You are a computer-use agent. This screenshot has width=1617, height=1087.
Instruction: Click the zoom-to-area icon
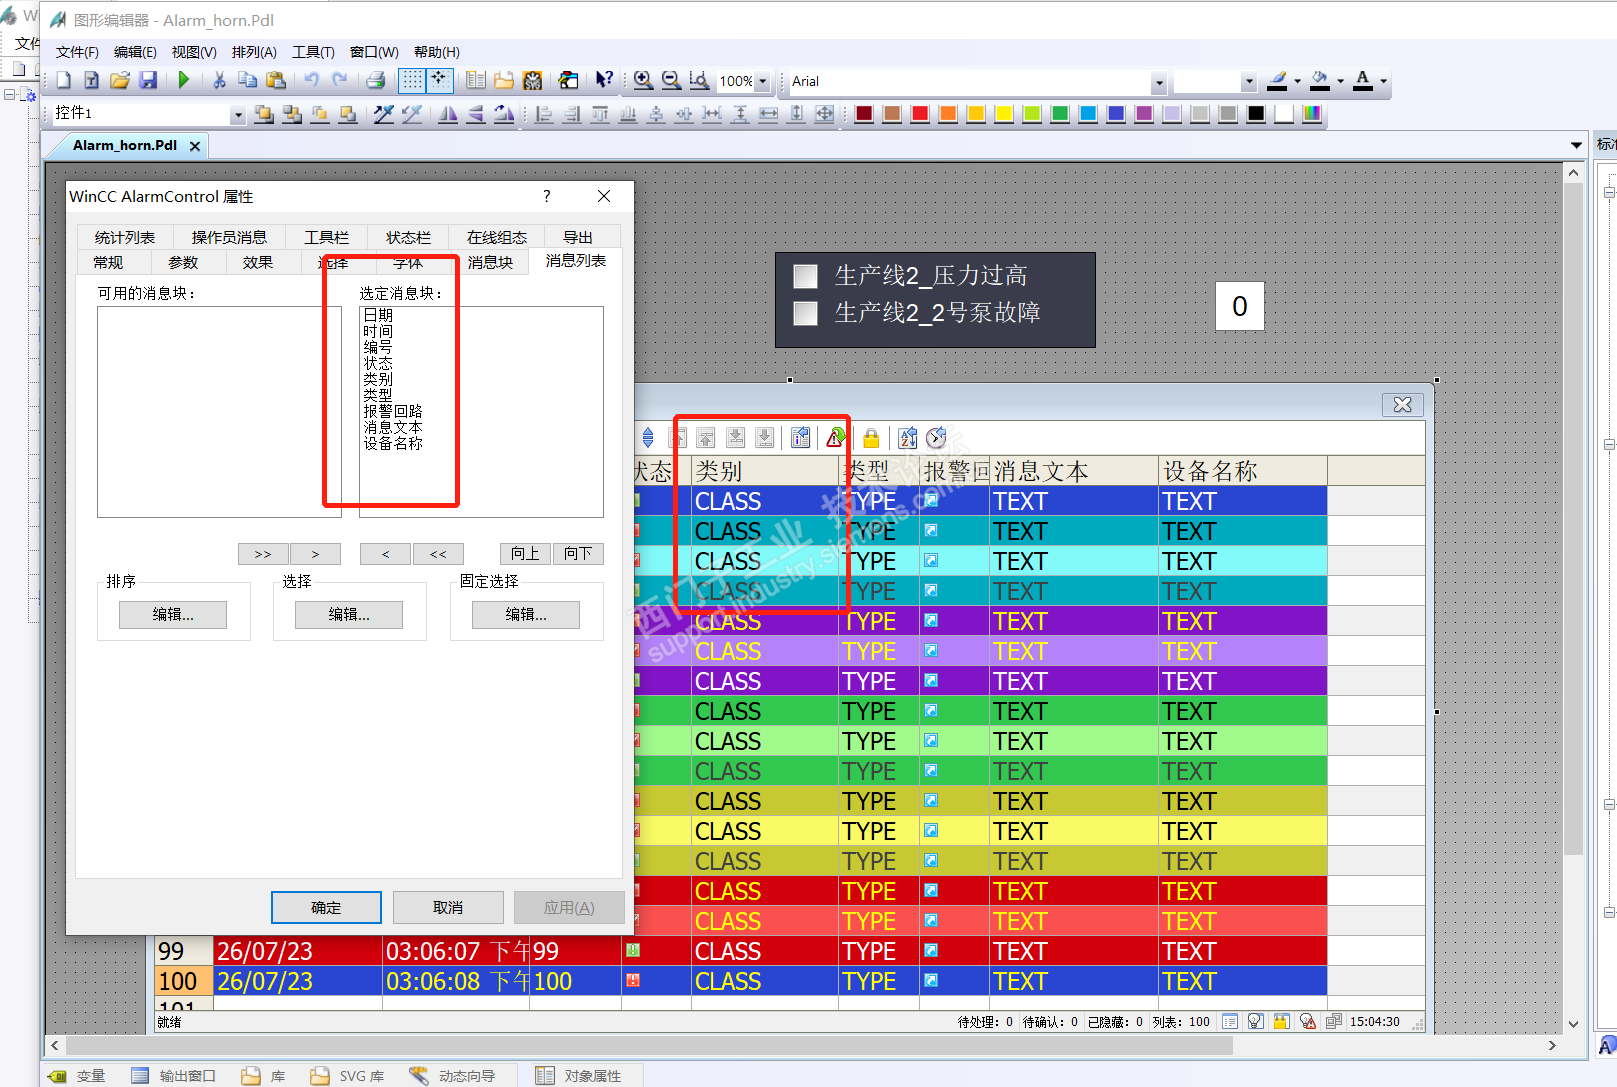(x=699, y=81)
